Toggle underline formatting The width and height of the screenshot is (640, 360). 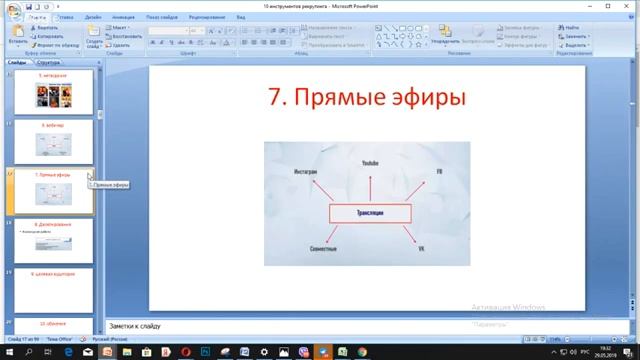(x=171, y=42)
